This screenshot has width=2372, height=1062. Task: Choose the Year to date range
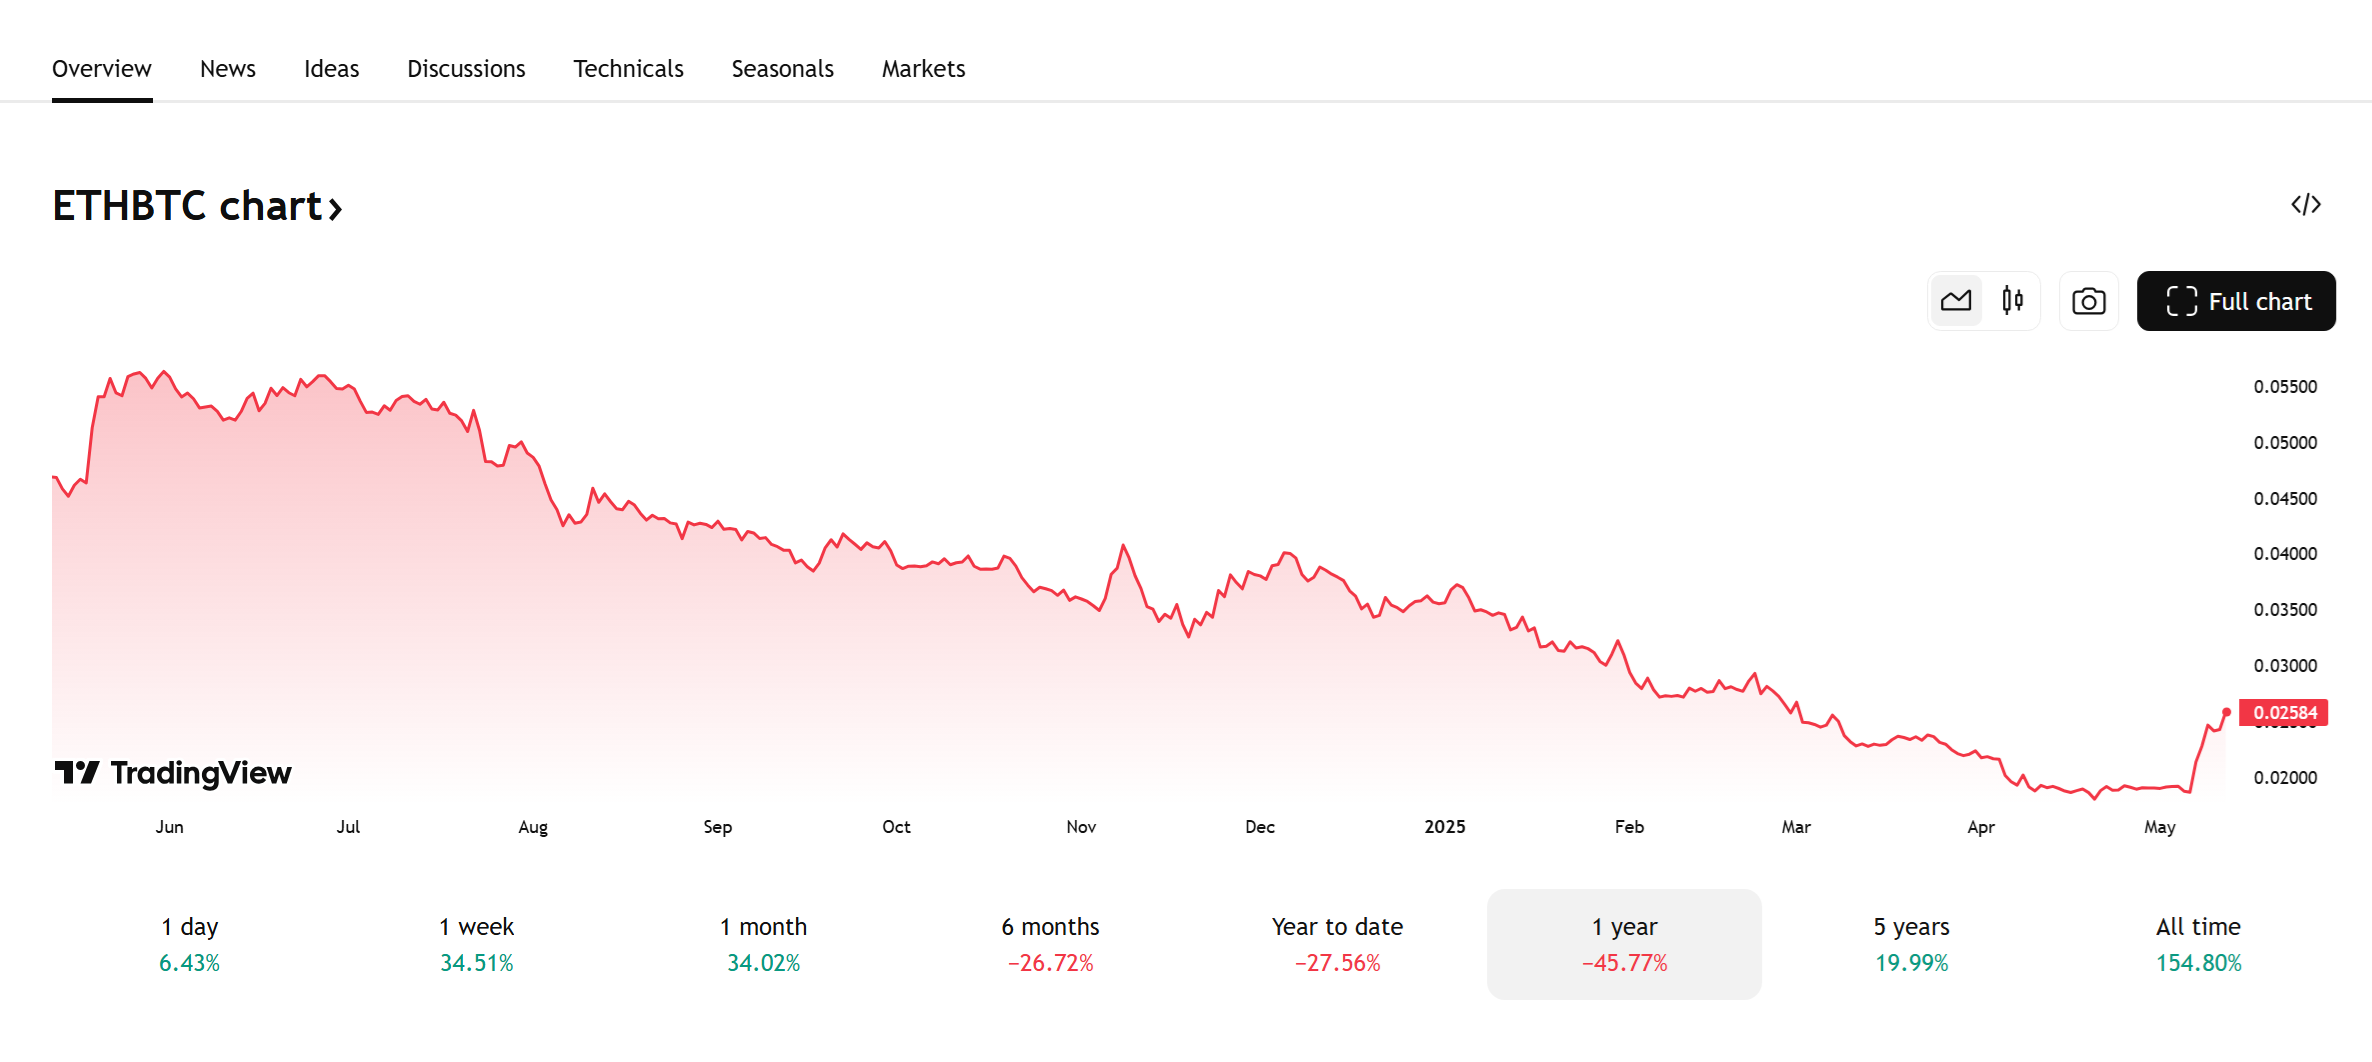coord(1337,944)
